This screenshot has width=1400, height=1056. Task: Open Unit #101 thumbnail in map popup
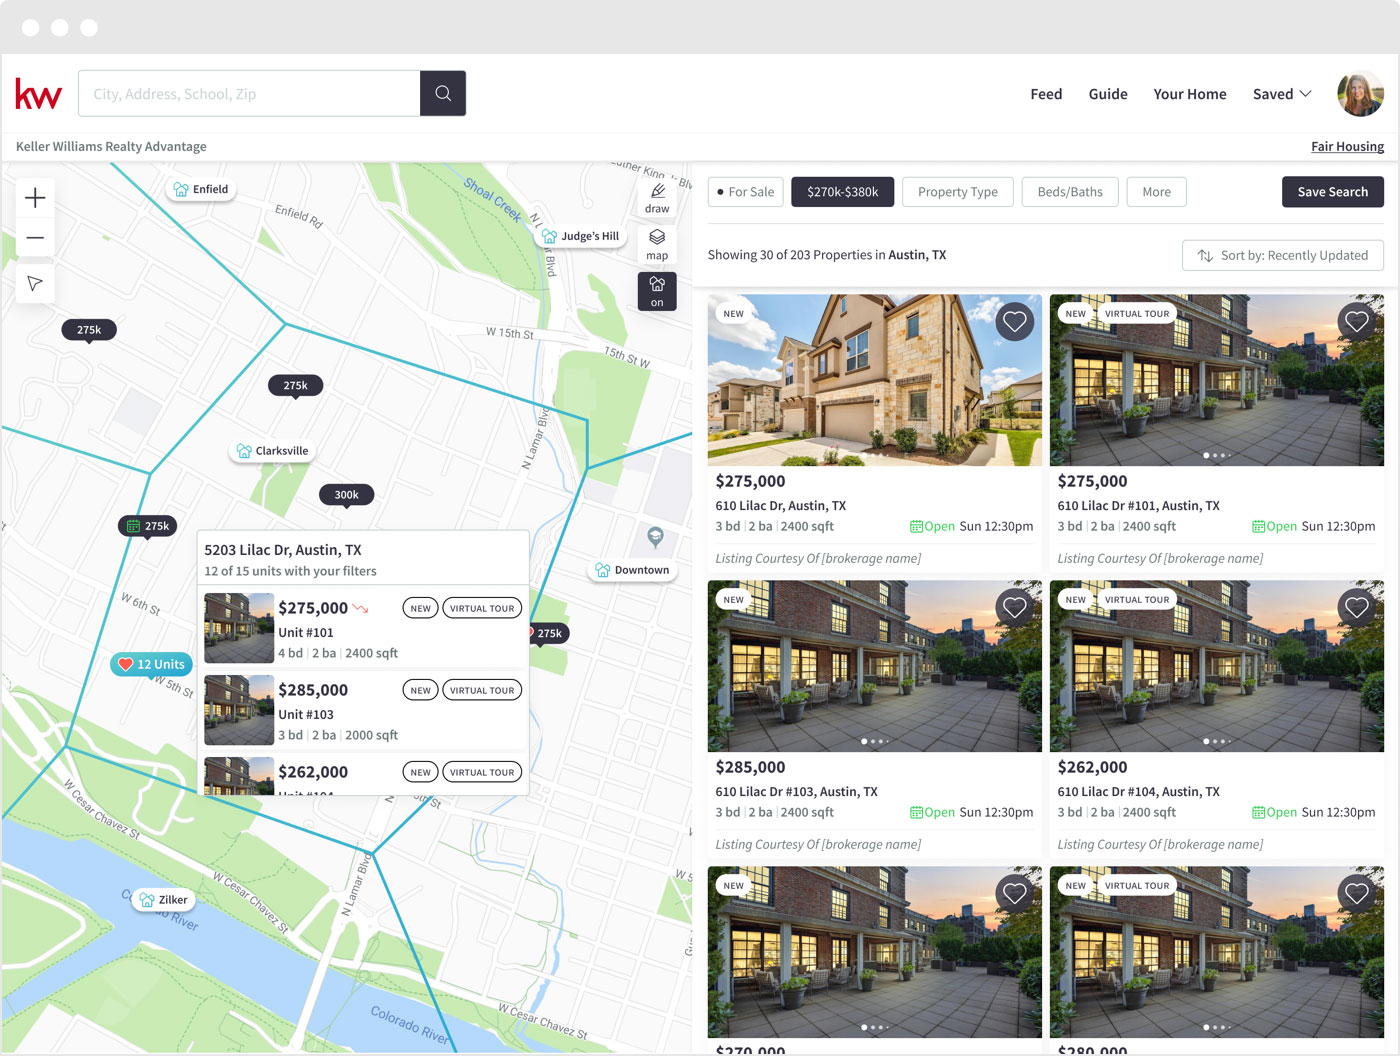point(239,628)
